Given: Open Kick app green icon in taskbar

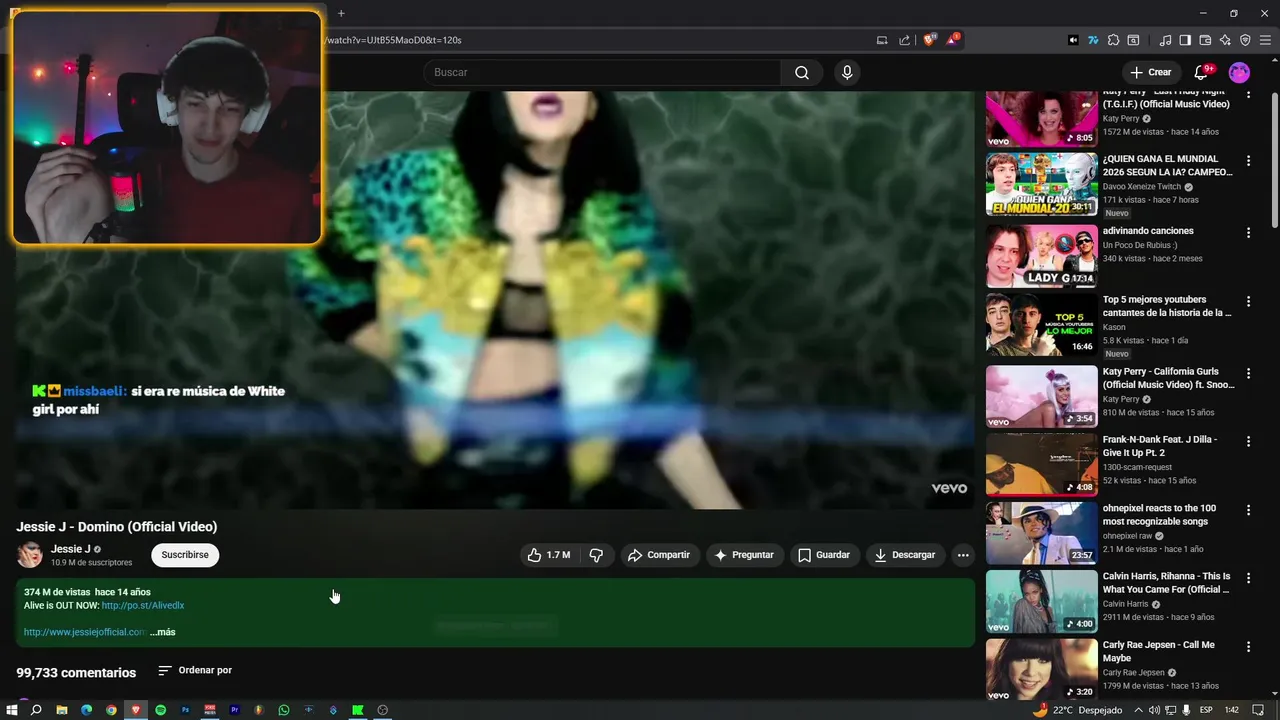Looking at the screenshot, I should pyautogui.click(x=357, y=710).
